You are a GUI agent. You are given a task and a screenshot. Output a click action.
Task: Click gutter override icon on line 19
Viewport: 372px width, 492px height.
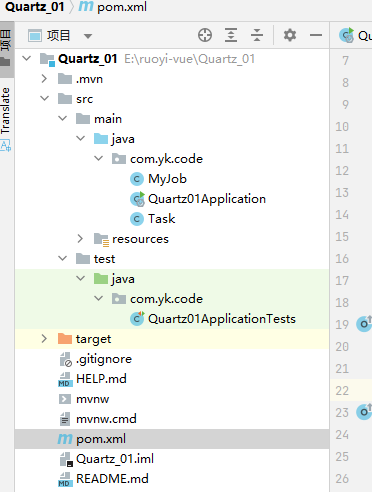[x=364, y=323]
